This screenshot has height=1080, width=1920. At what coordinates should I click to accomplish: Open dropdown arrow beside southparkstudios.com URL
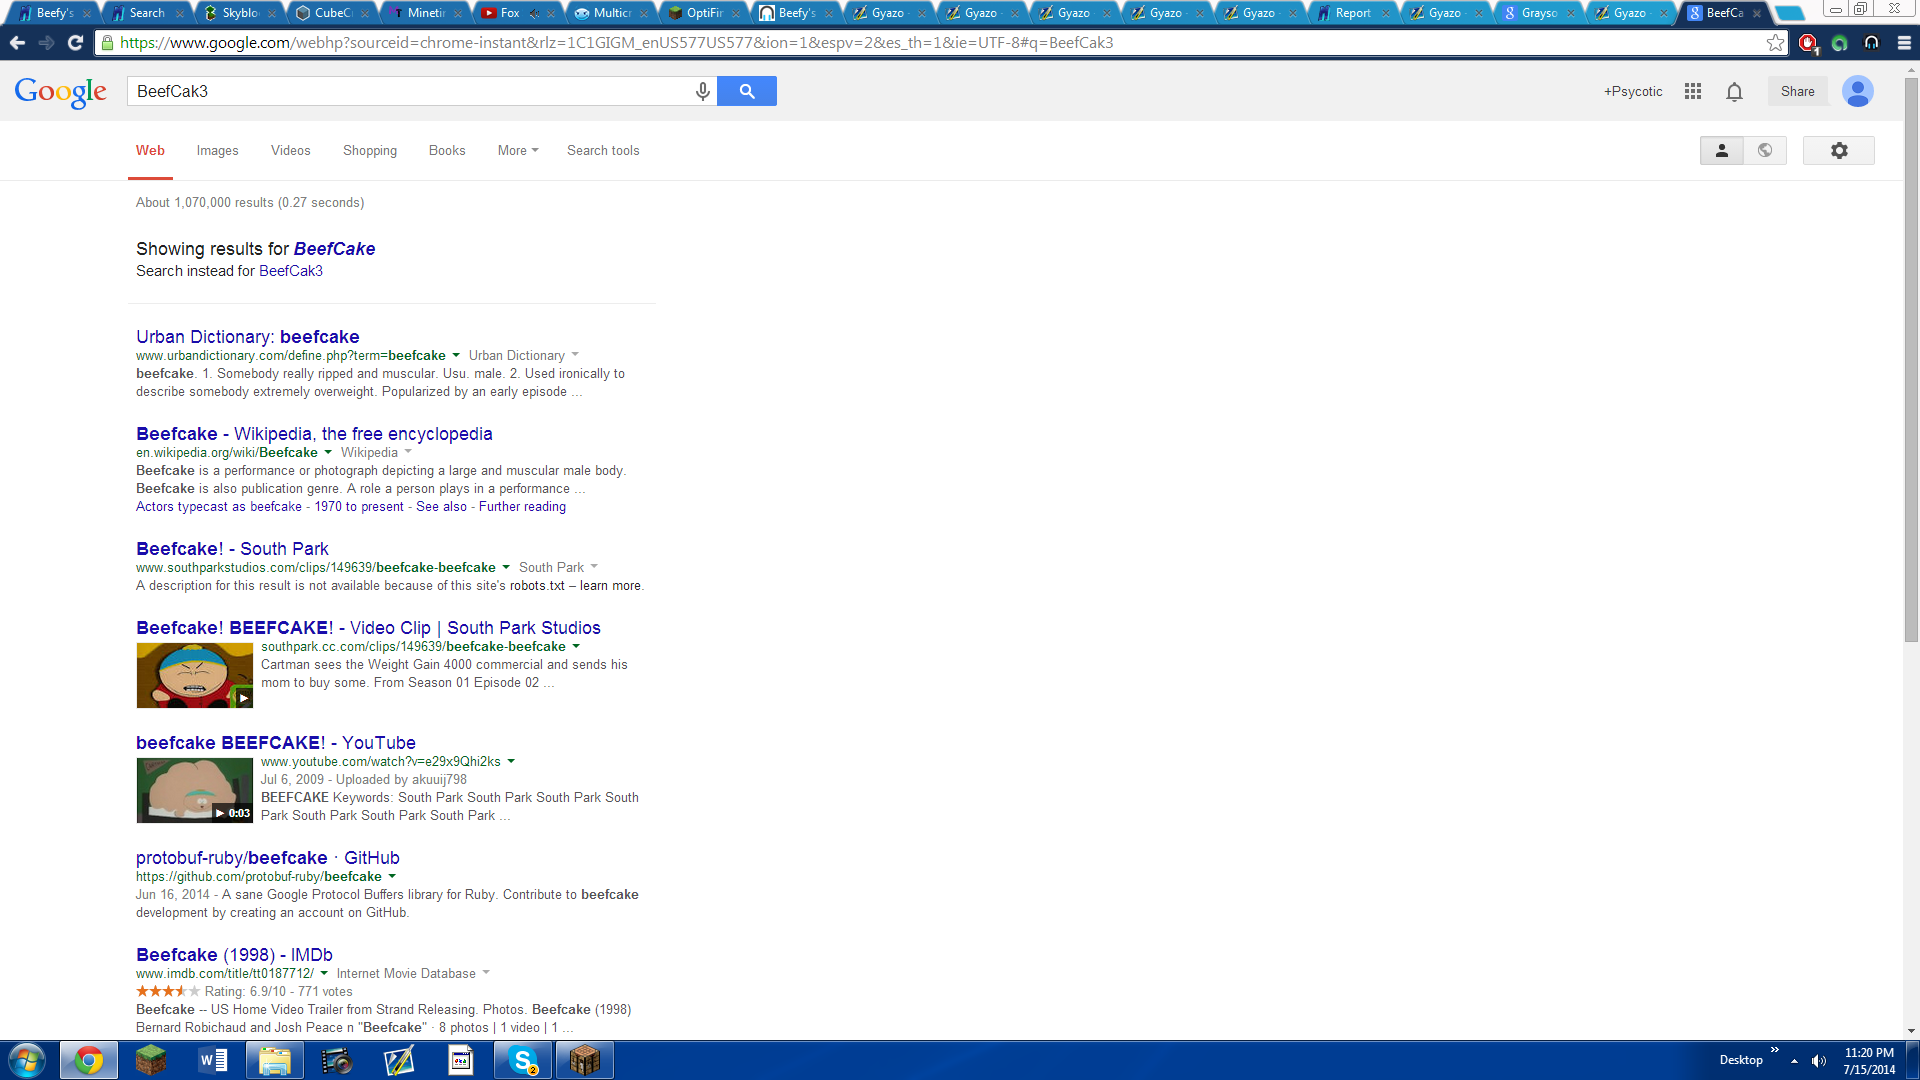click(x=506, y=567)
